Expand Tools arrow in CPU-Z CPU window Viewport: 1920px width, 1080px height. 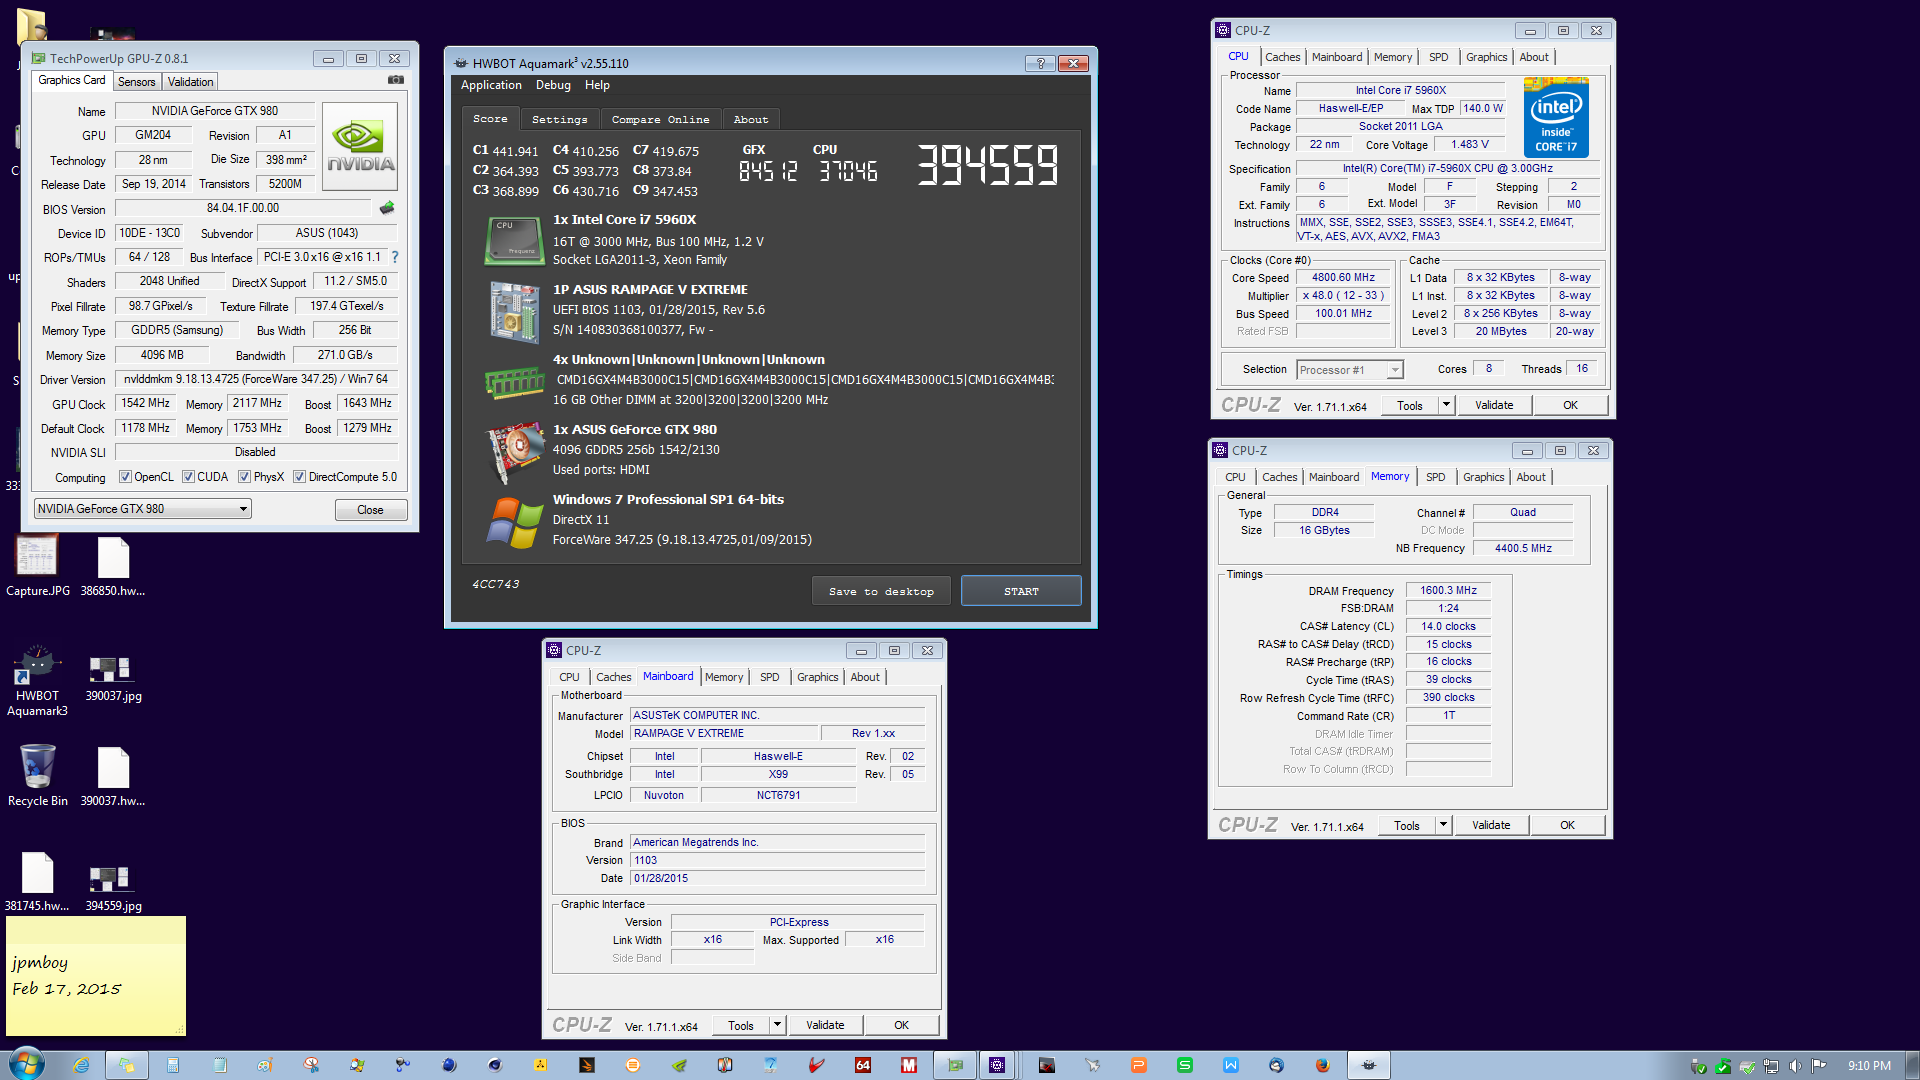1445,405
